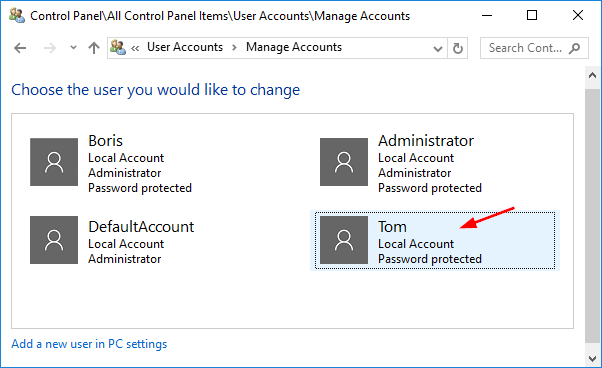Refresh the Manage Accounts page
Viewport: 602px width, 368px height.
(458, 48)
